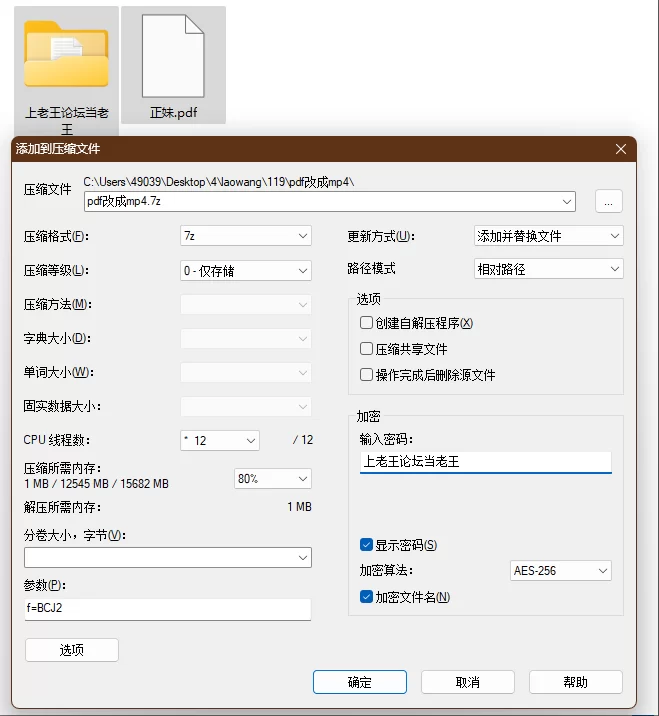659x716 pixels.
Task: Click the 字典大小 disabled dropdown
Action: [x=246, y=338]
